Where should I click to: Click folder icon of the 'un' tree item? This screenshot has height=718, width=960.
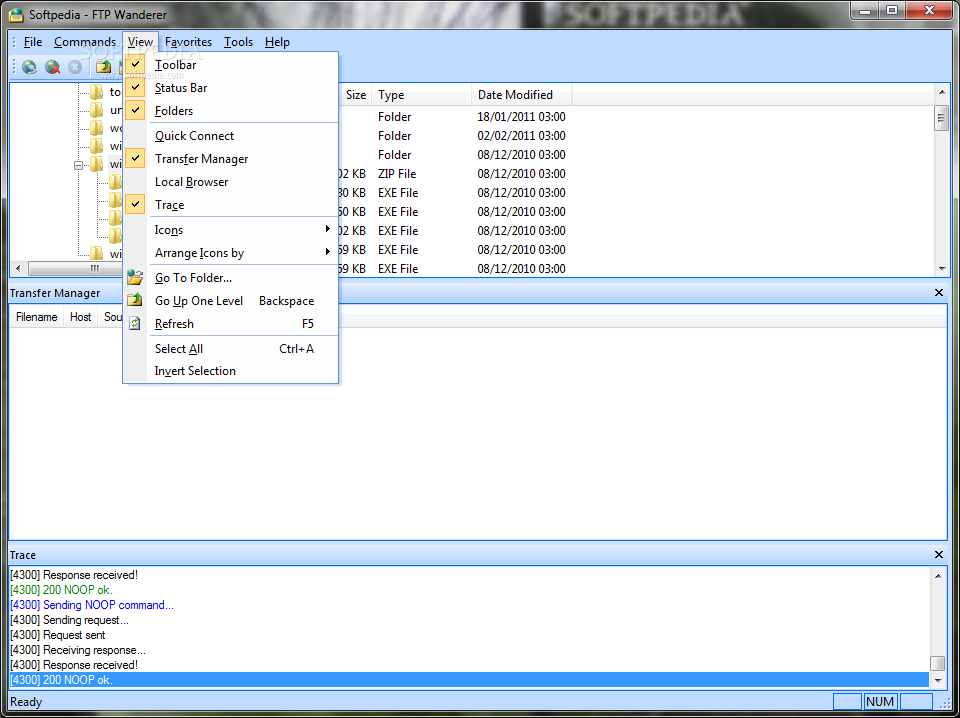tap(97, 110)
